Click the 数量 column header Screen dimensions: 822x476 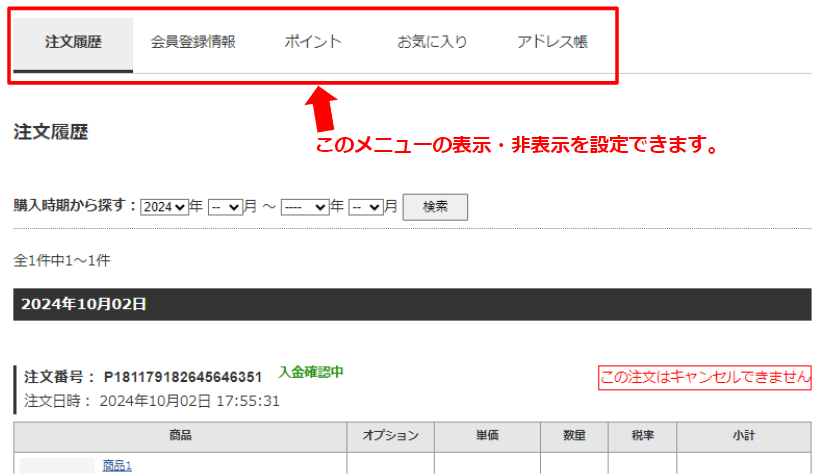point(574,437)
